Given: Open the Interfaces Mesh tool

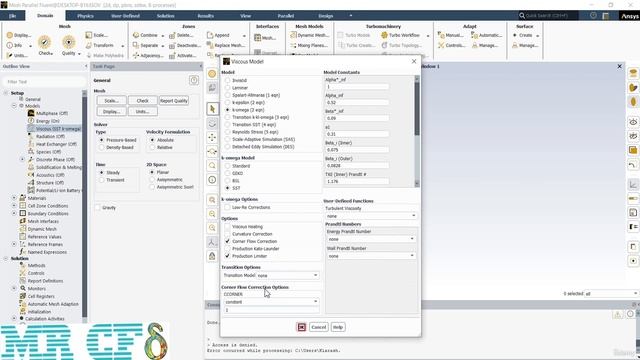Looking at the screenshot, I should pyautogui.click(x=264, y=38).
